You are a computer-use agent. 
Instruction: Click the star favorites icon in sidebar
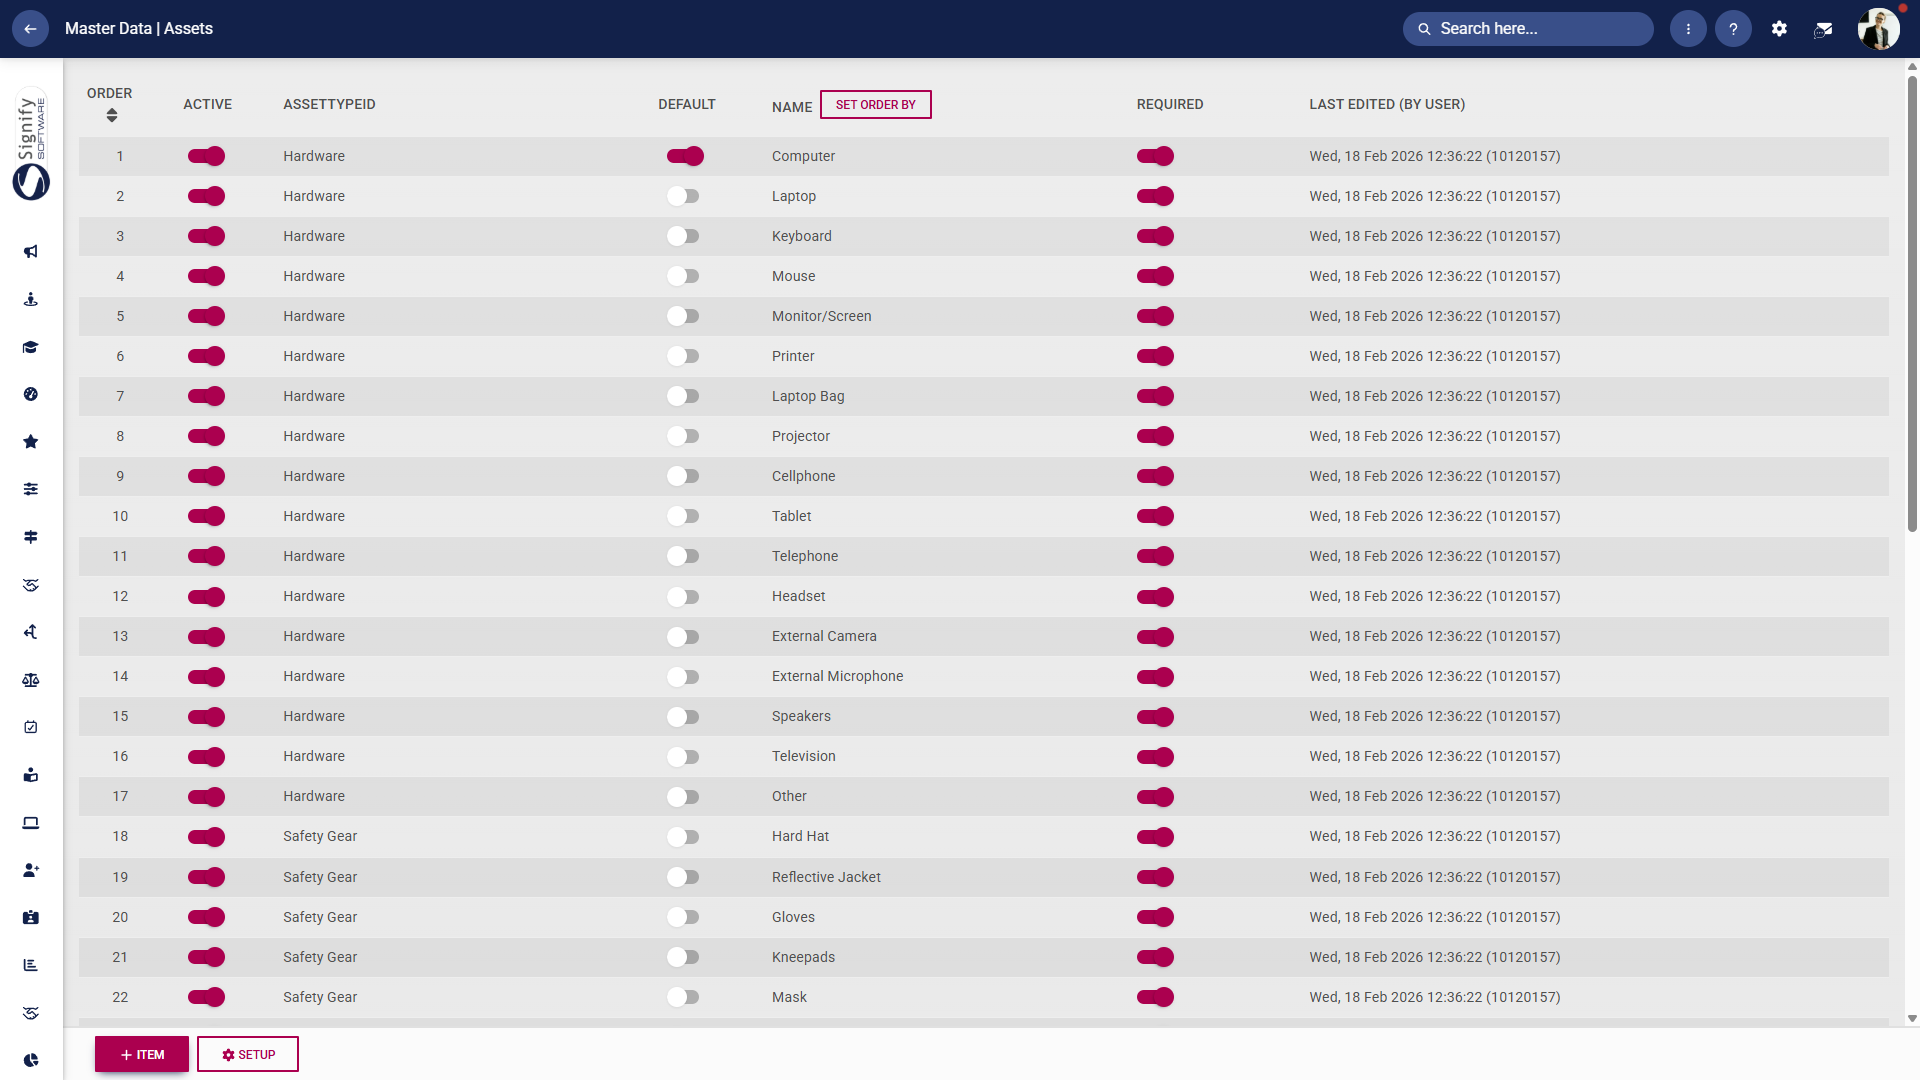click(31, 441)
